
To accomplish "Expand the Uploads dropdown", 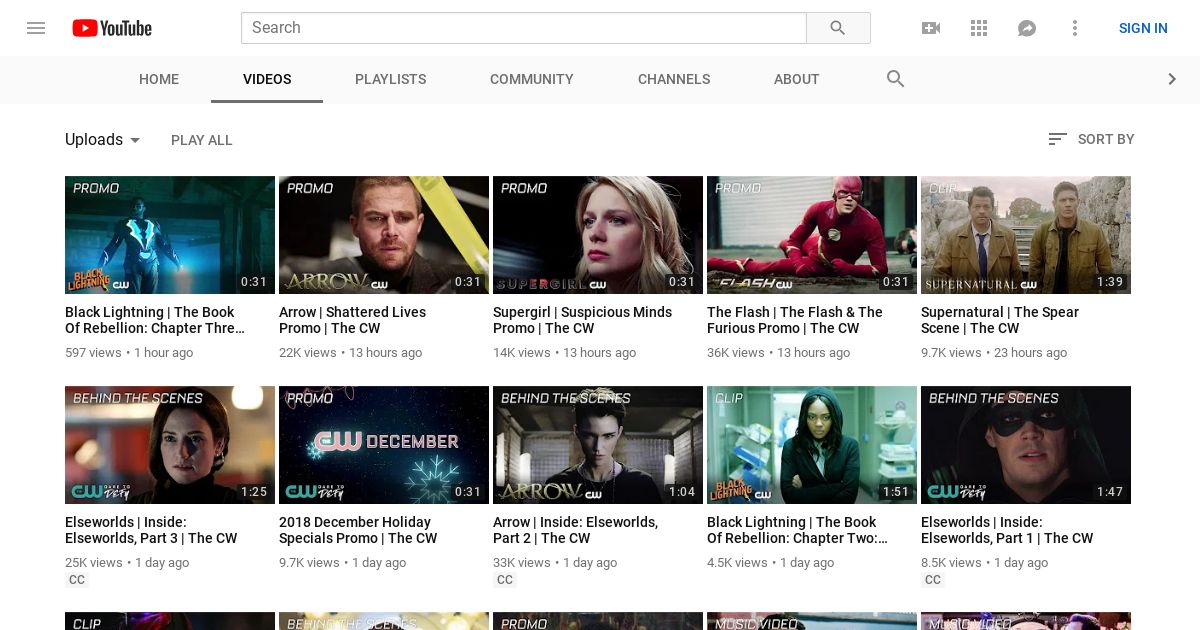I will point(103,140).
